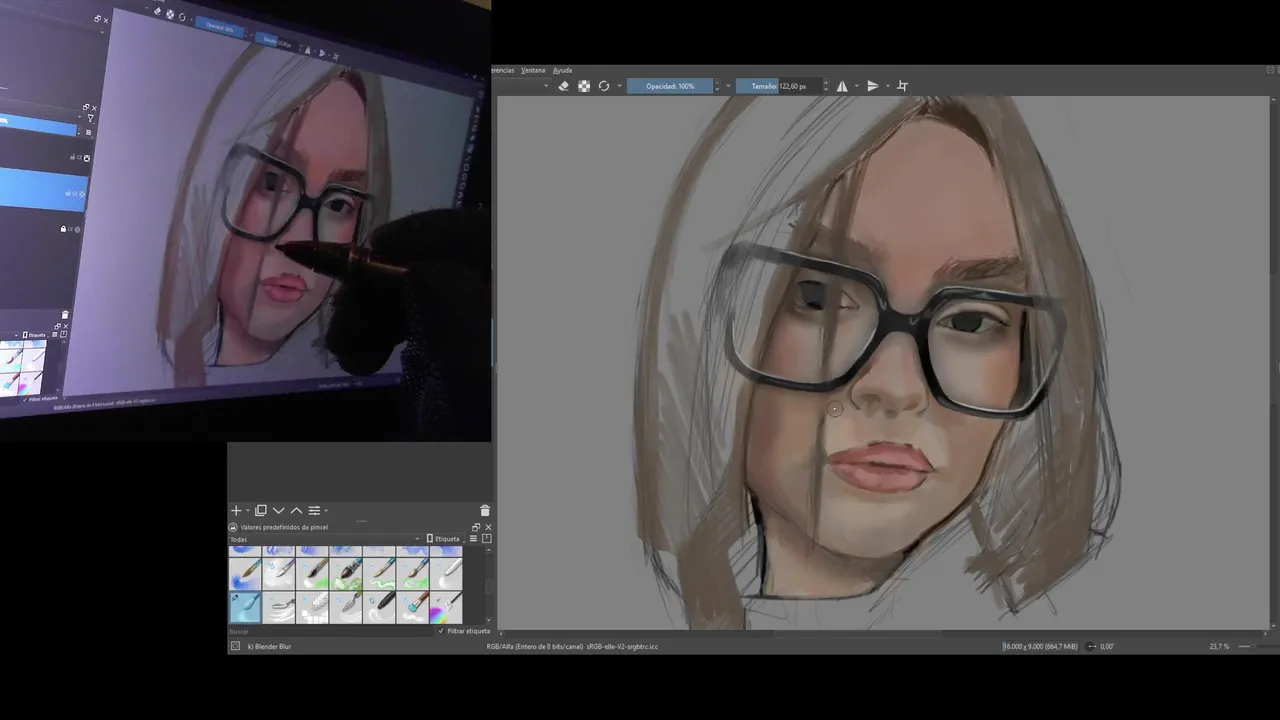Open dropdown arrow beside layer properties icon
Viewport: 1280px width, 720px height.
coord(325,511)
